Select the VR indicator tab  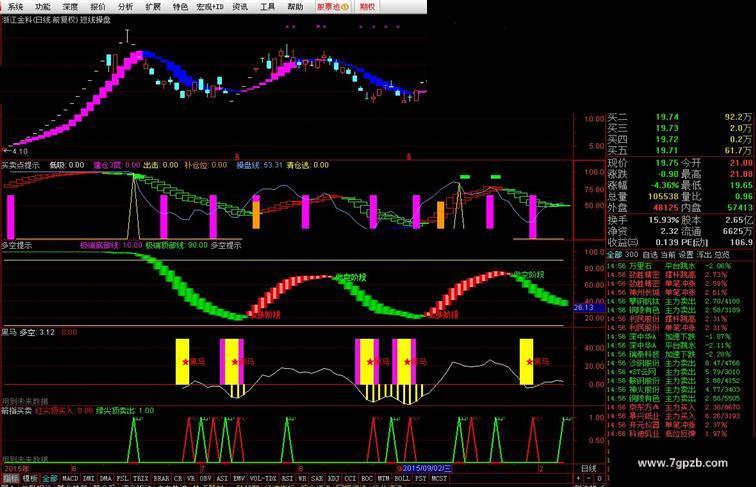[191, 479]
